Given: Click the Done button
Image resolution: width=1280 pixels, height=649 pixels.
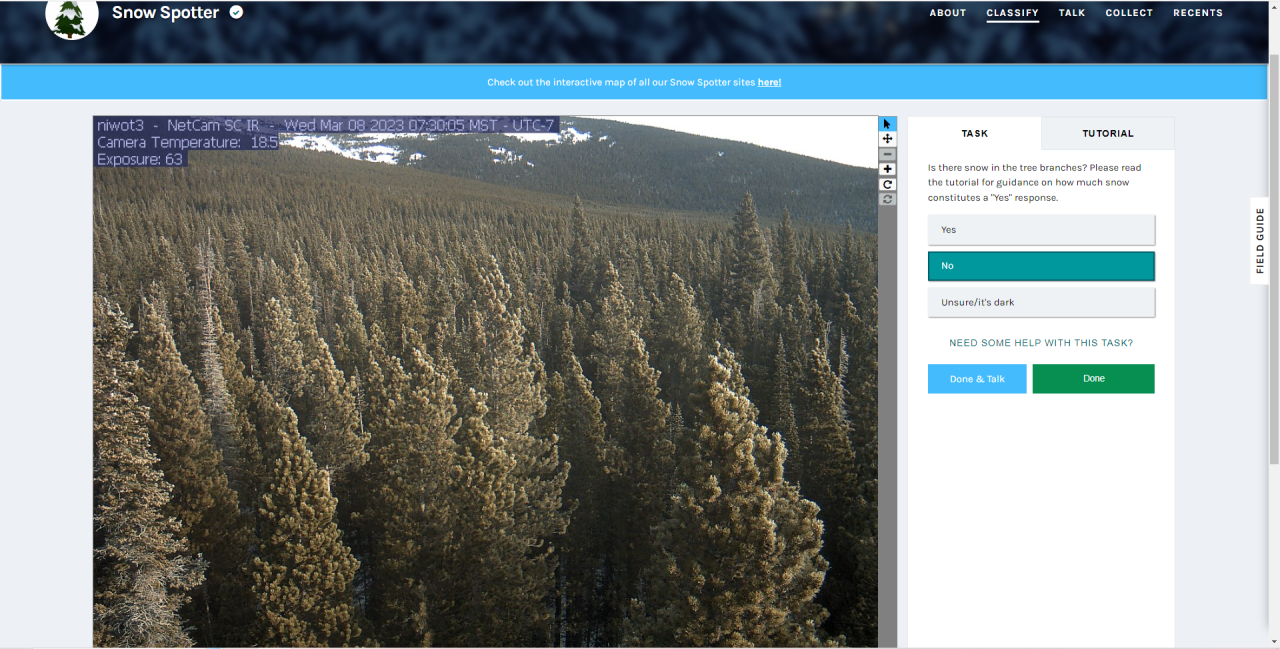Looking at the screenshot, I should point(1093,379).
